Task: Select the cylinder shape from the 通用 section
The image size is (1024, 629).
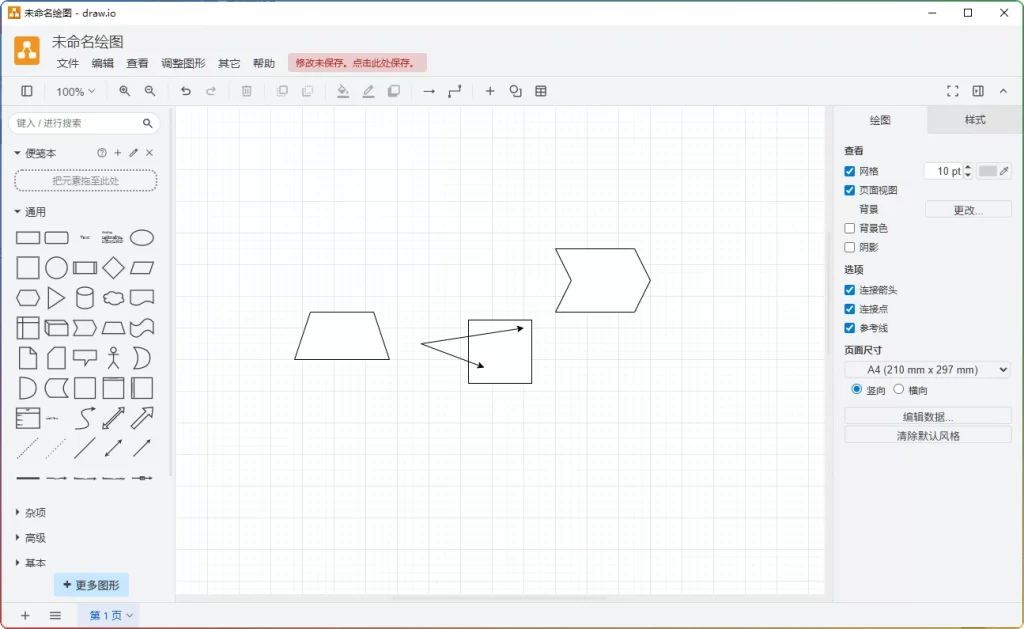Action: (85, 297)
